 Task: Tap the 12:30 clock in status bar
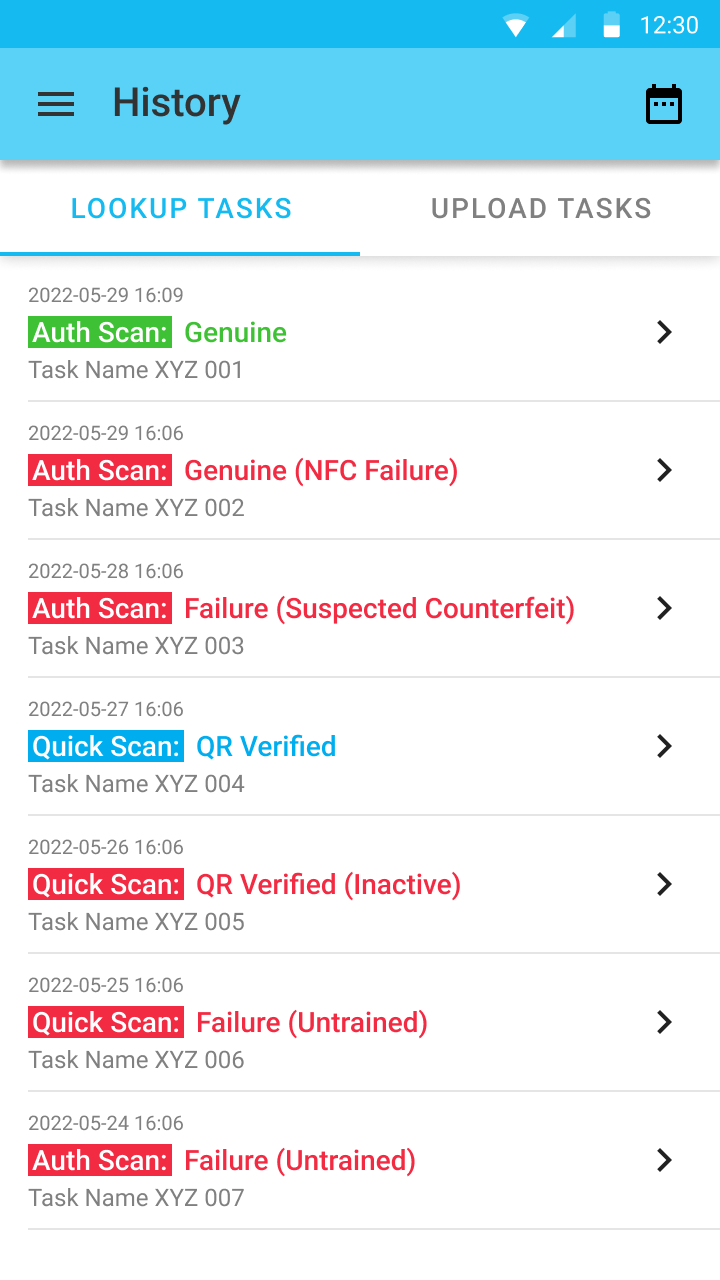point(669,25)
